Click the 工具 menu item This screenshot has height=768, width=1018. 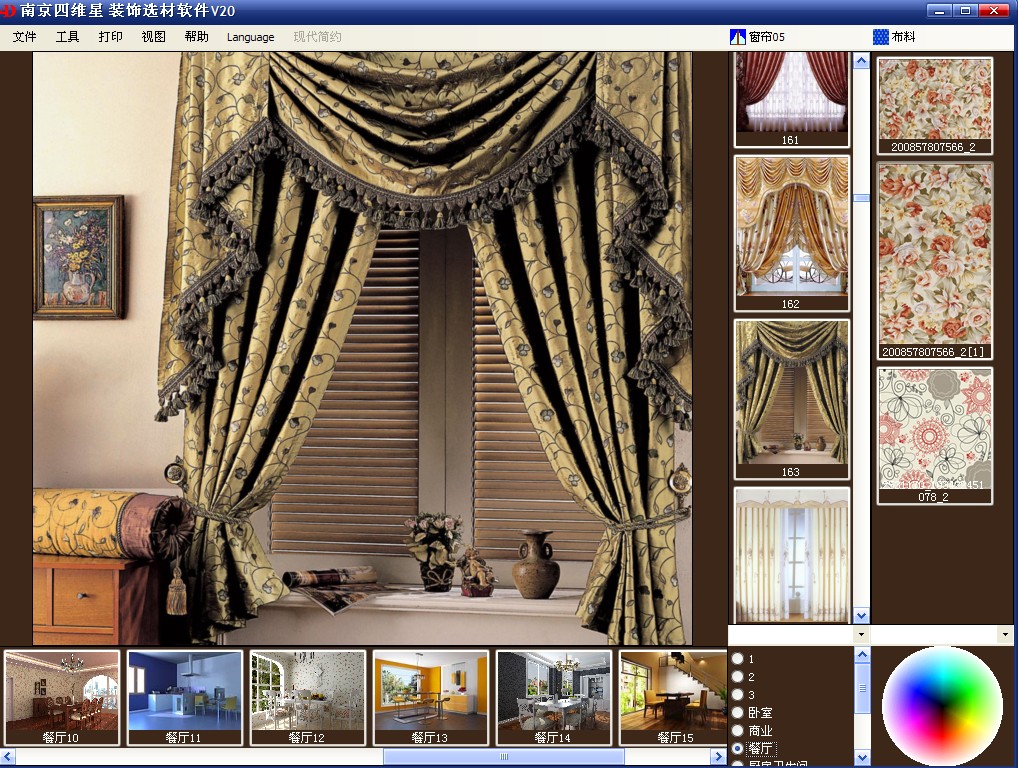(68, 37)
